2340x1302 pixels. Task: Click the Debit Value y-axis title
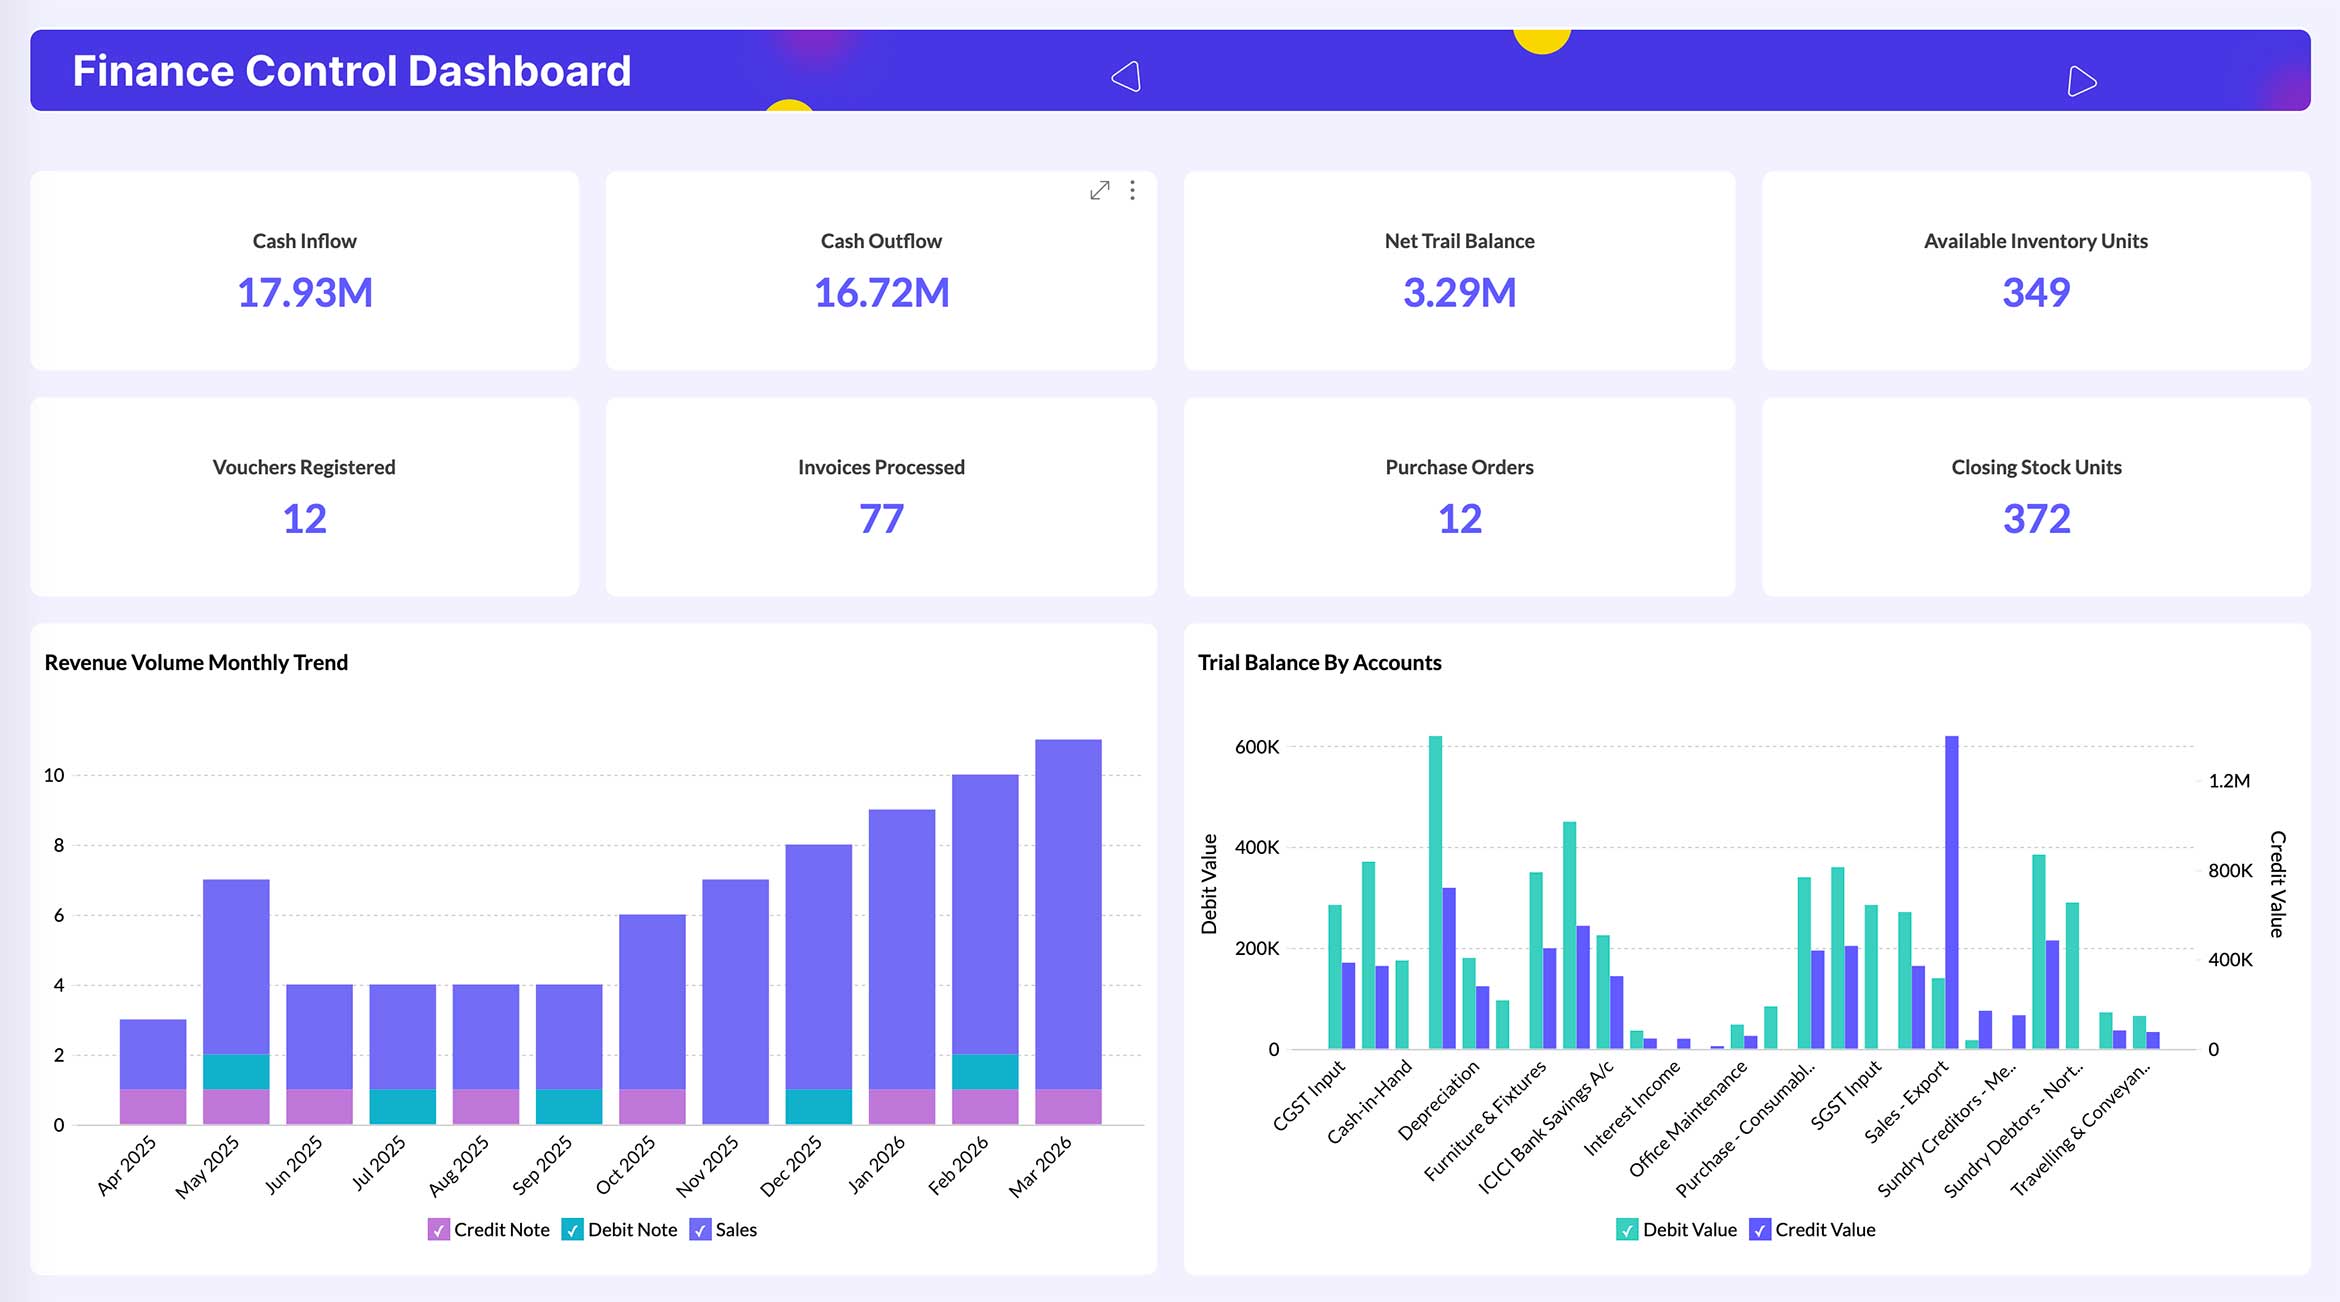click(x=1209, y=884)
